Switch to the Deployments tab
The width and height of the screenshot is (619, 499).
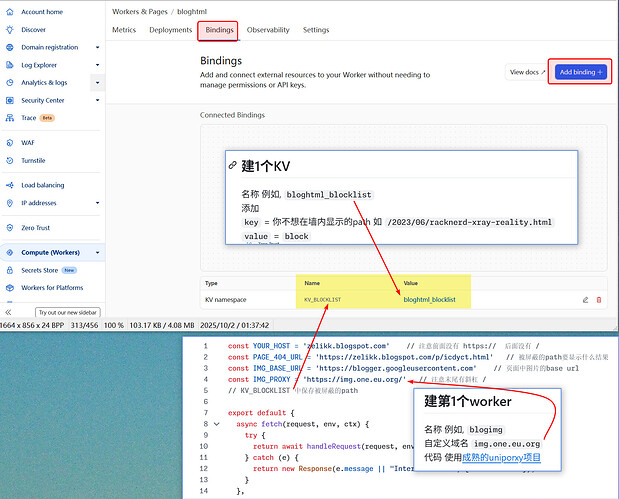[x=171, y=30]
